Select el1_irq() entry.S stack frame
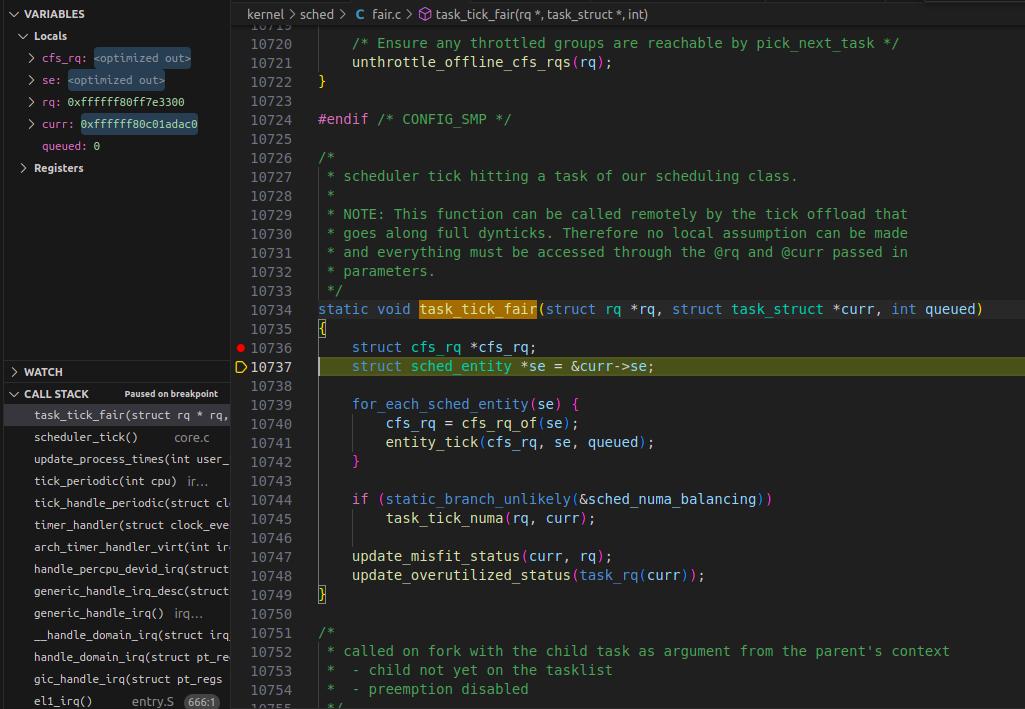The height and width of the screenshot is (709, 1025). (x=117, y=701)
